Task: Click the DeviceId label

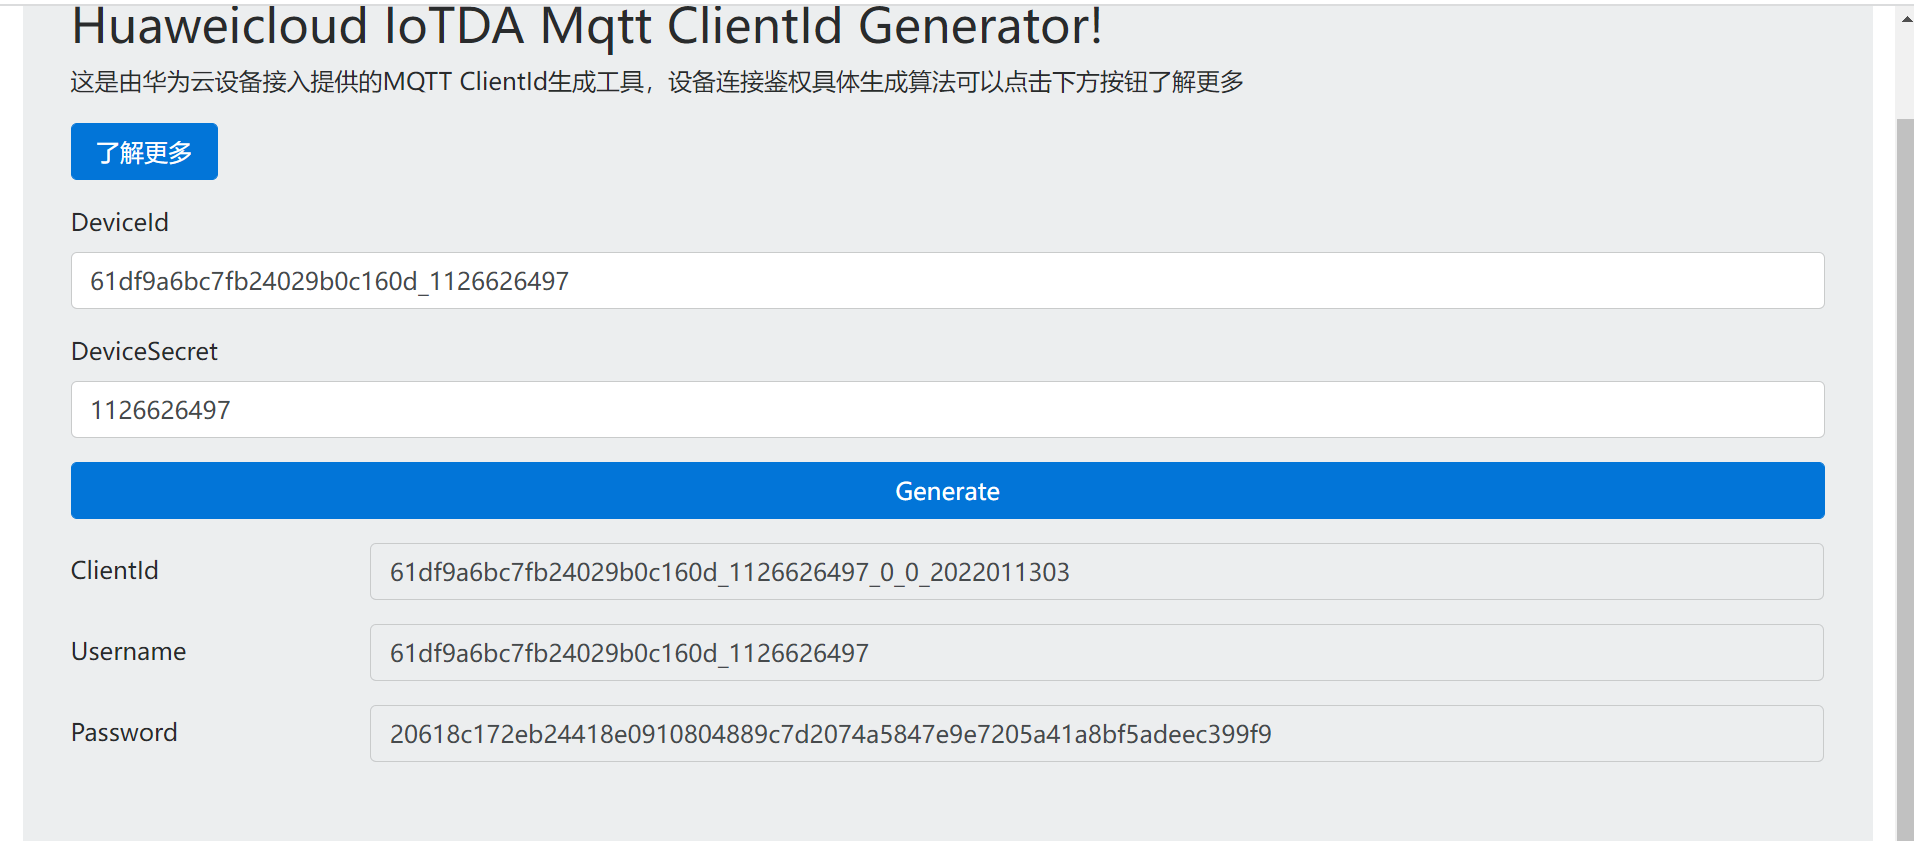Action: (120, 222)
